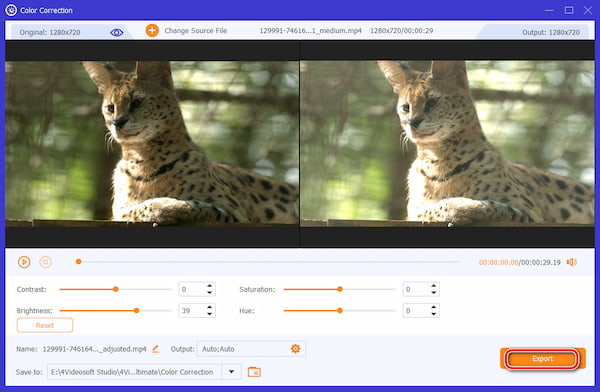Click the orange plus Change Source icon

pos(152,31)
